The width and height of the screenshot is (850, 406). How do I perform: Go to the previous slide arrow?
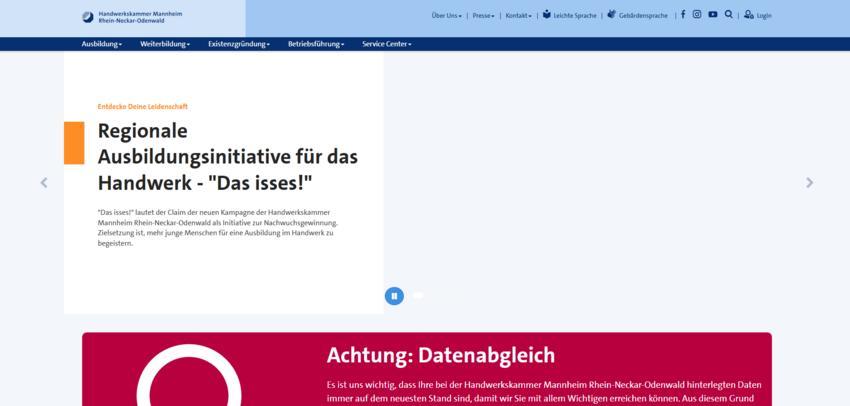tap(44, 183)
